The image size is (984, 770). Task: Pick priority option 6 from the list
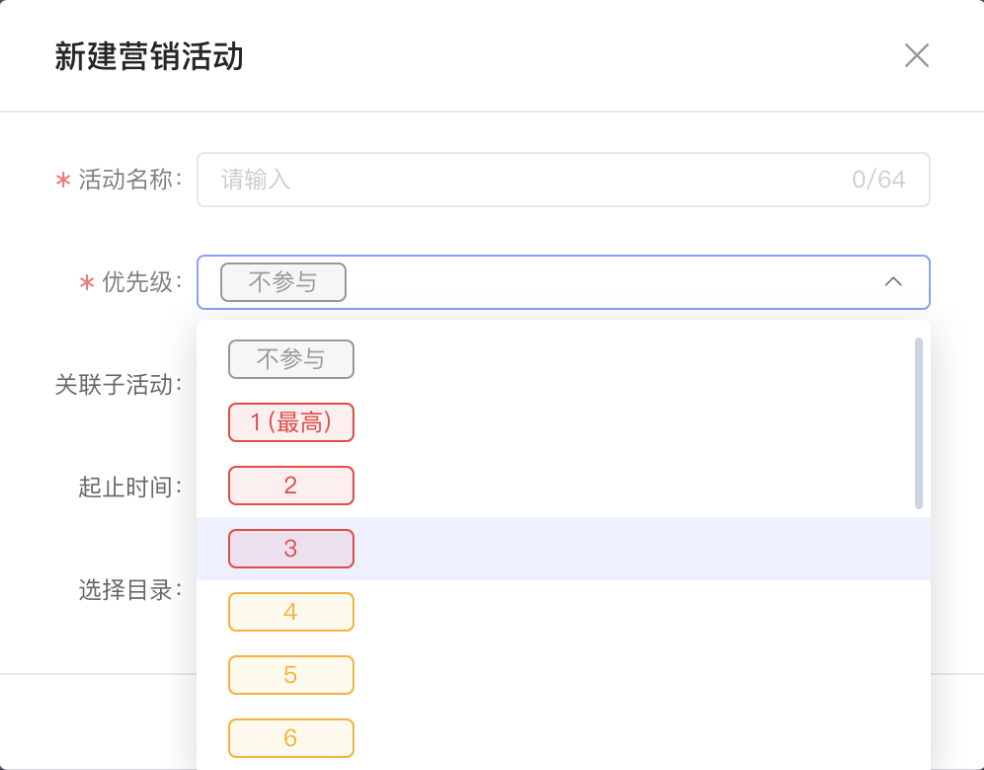click(291, 737)
